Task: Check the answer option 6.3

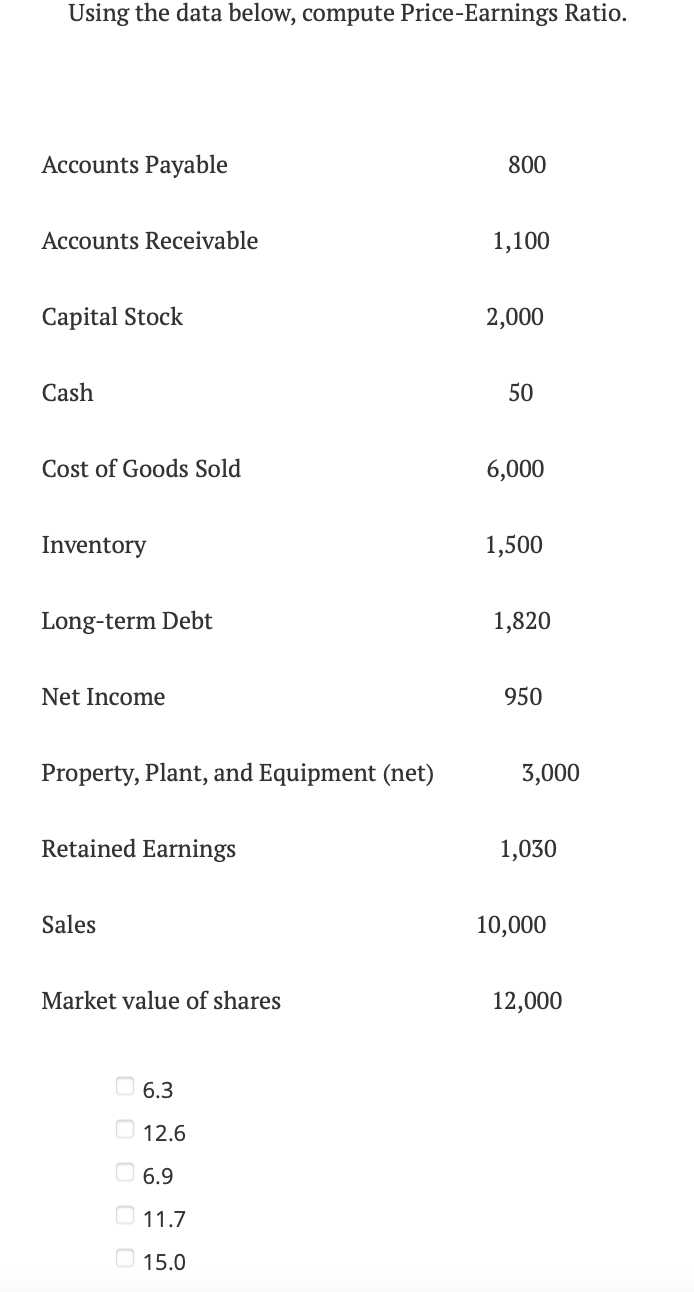Action: (x=124, y=1084)
